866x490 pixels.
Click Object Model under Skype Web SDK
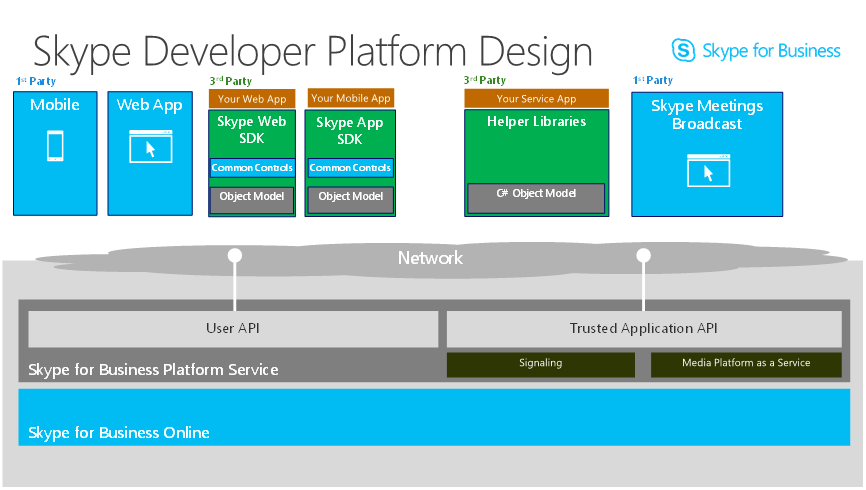tap(252, 199)
